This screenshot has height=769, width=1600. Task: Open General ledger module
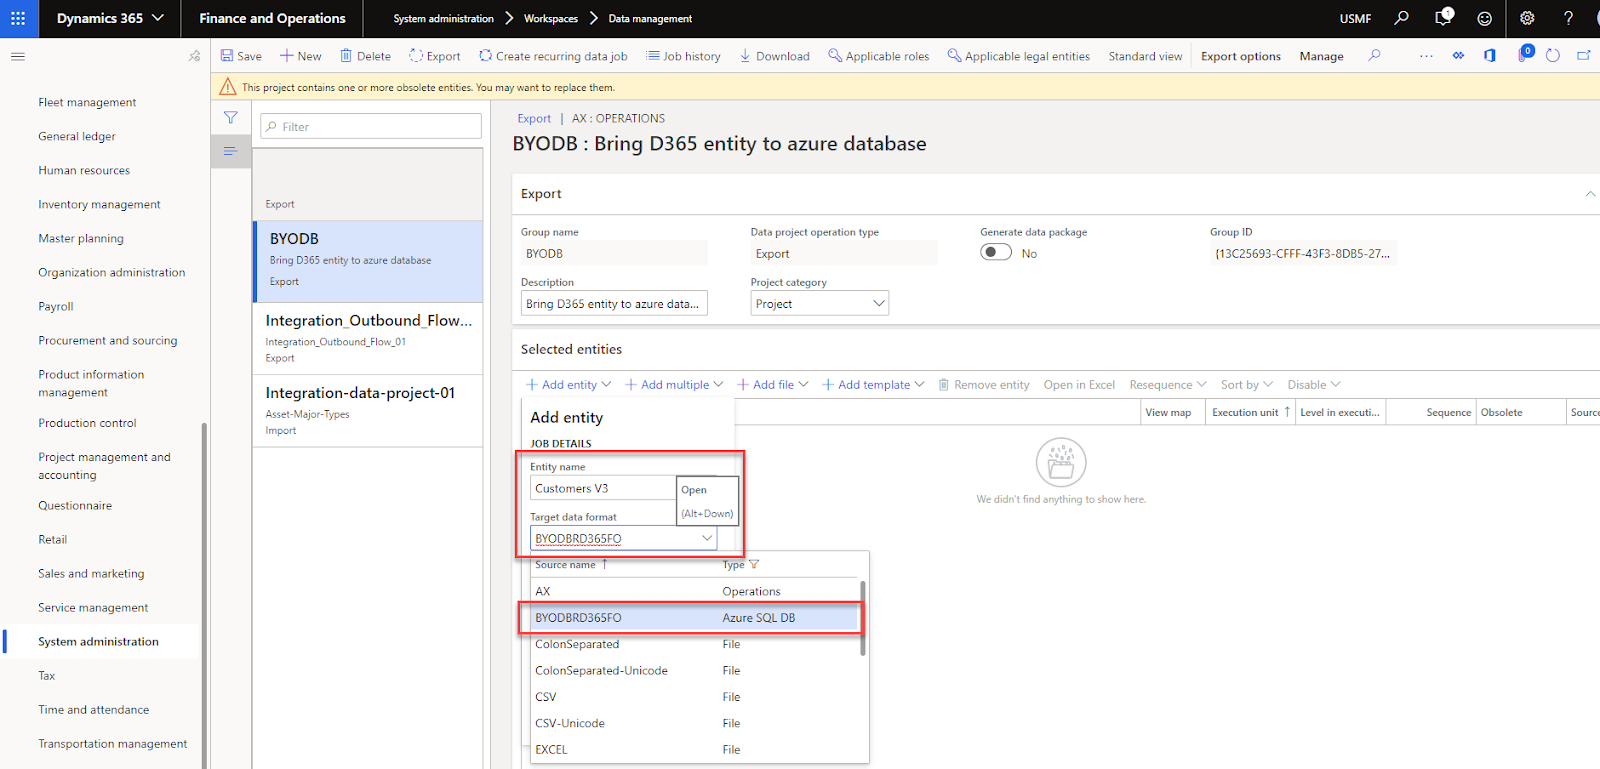[77, 136]
